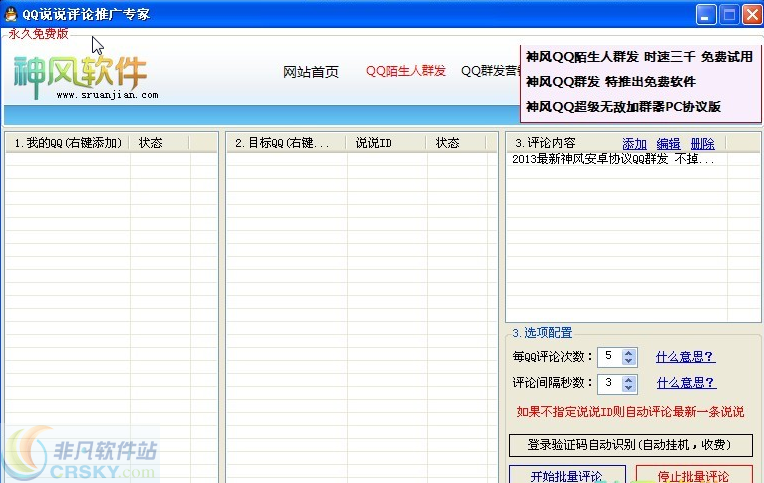Start batch commenting with 开始批量评论

pos(567,475)
